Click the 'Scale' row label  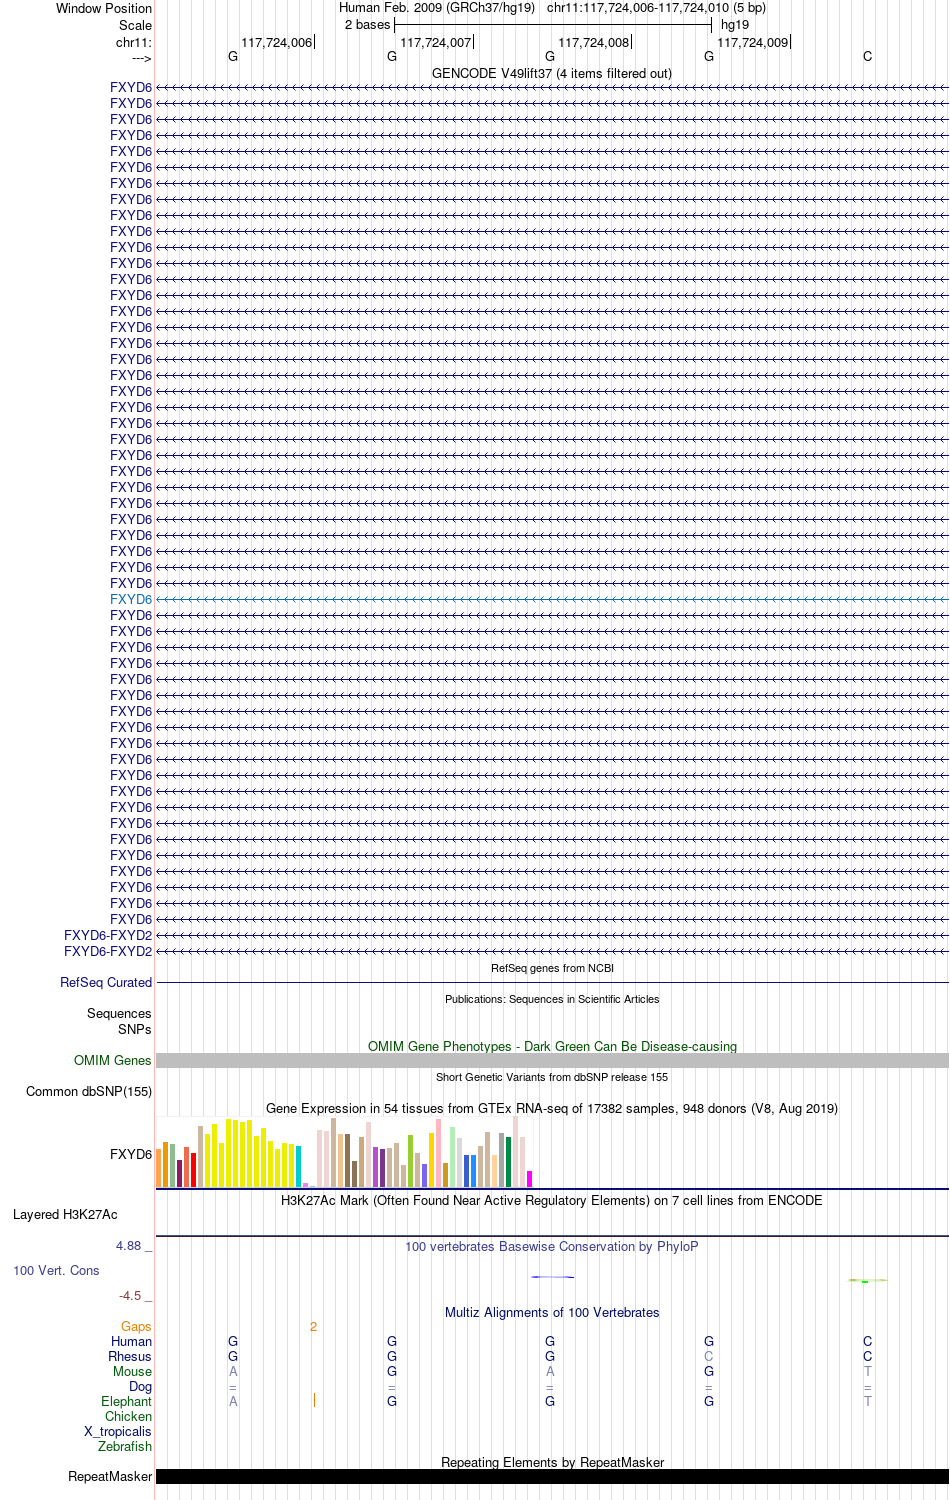tap(136, 25)
